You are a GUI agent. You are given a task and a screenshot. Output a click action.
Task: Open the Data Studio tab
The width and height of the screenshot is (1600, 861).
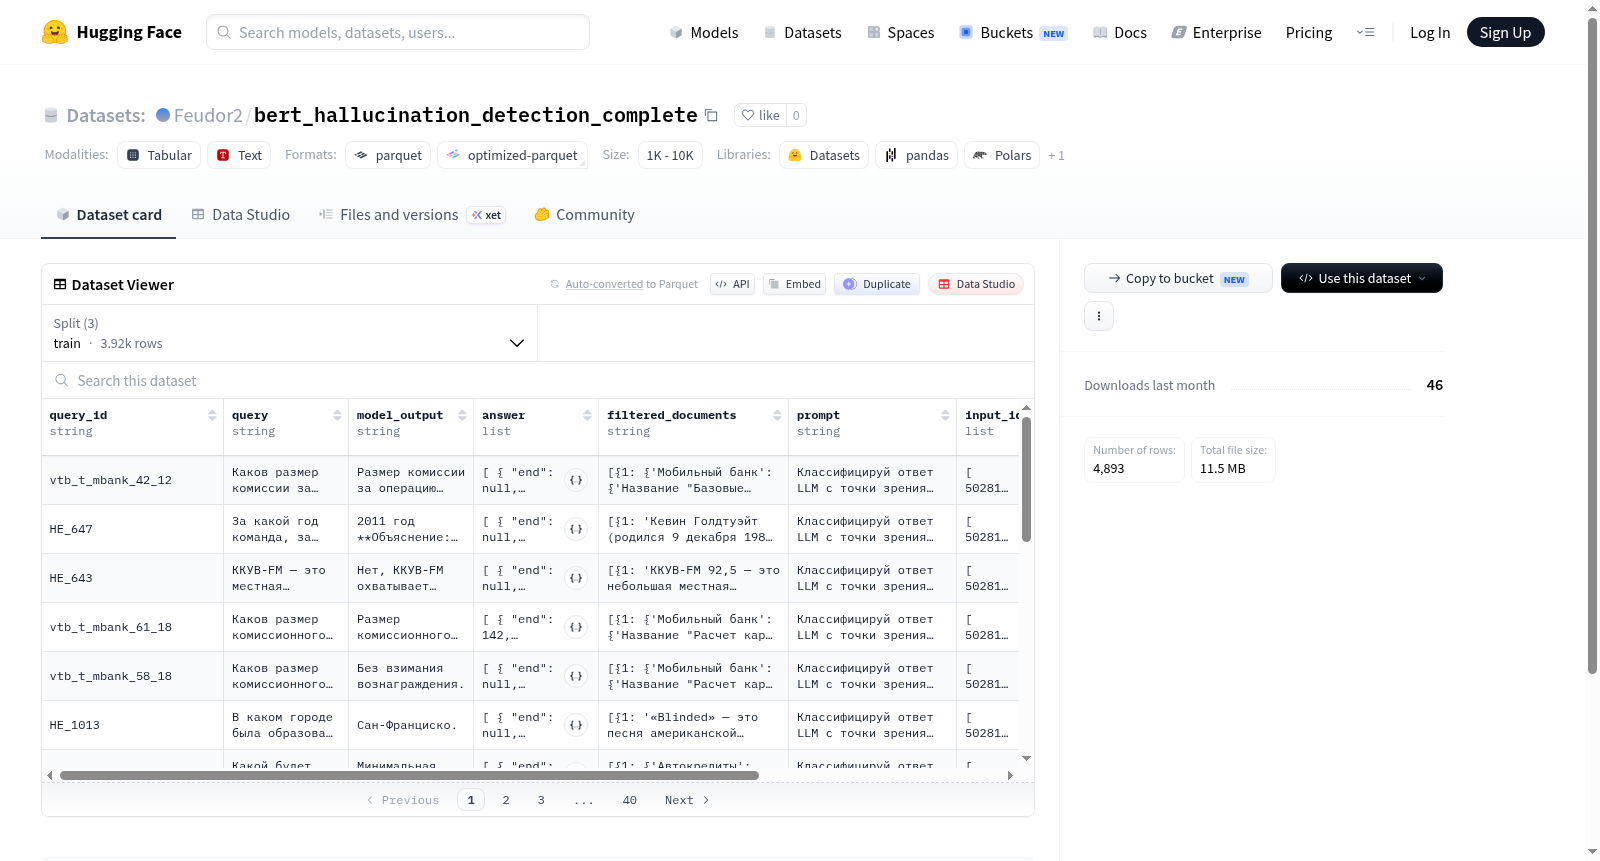click(x=241, y=215)
